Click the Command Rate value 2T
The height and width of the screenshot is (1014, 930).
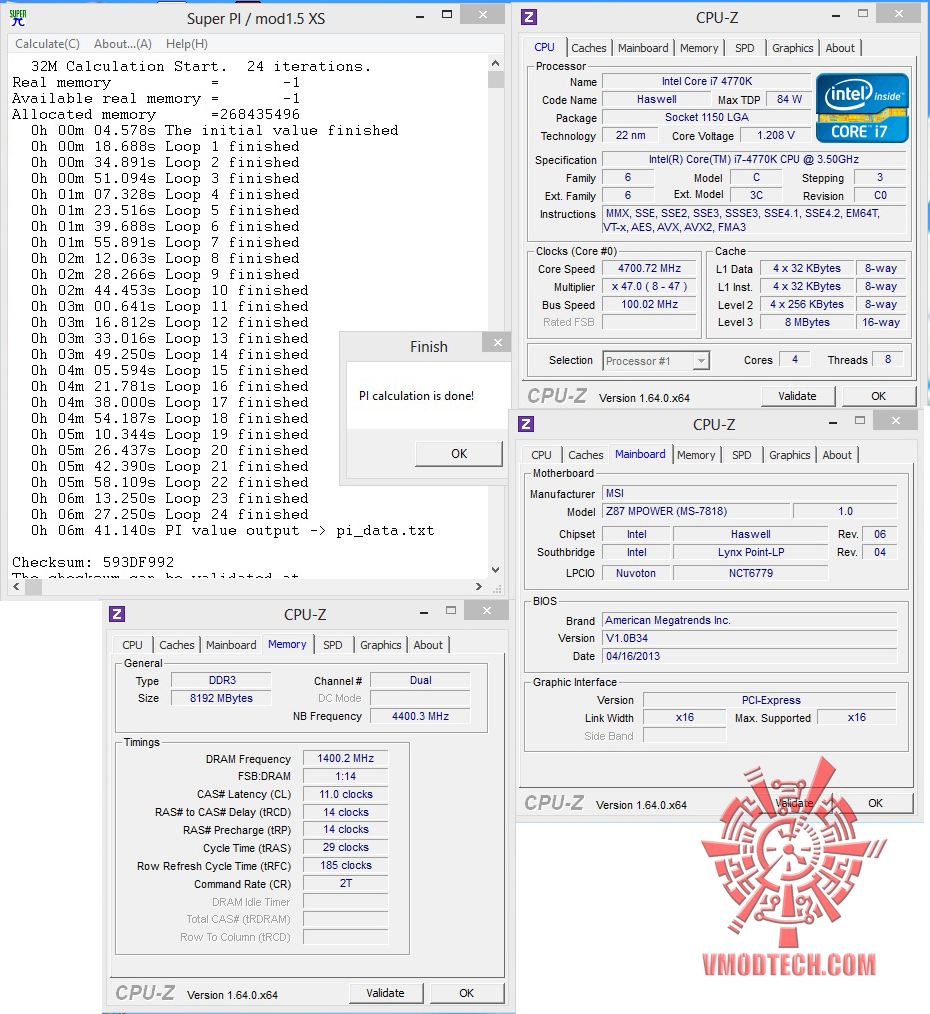[x=345, y=883]
